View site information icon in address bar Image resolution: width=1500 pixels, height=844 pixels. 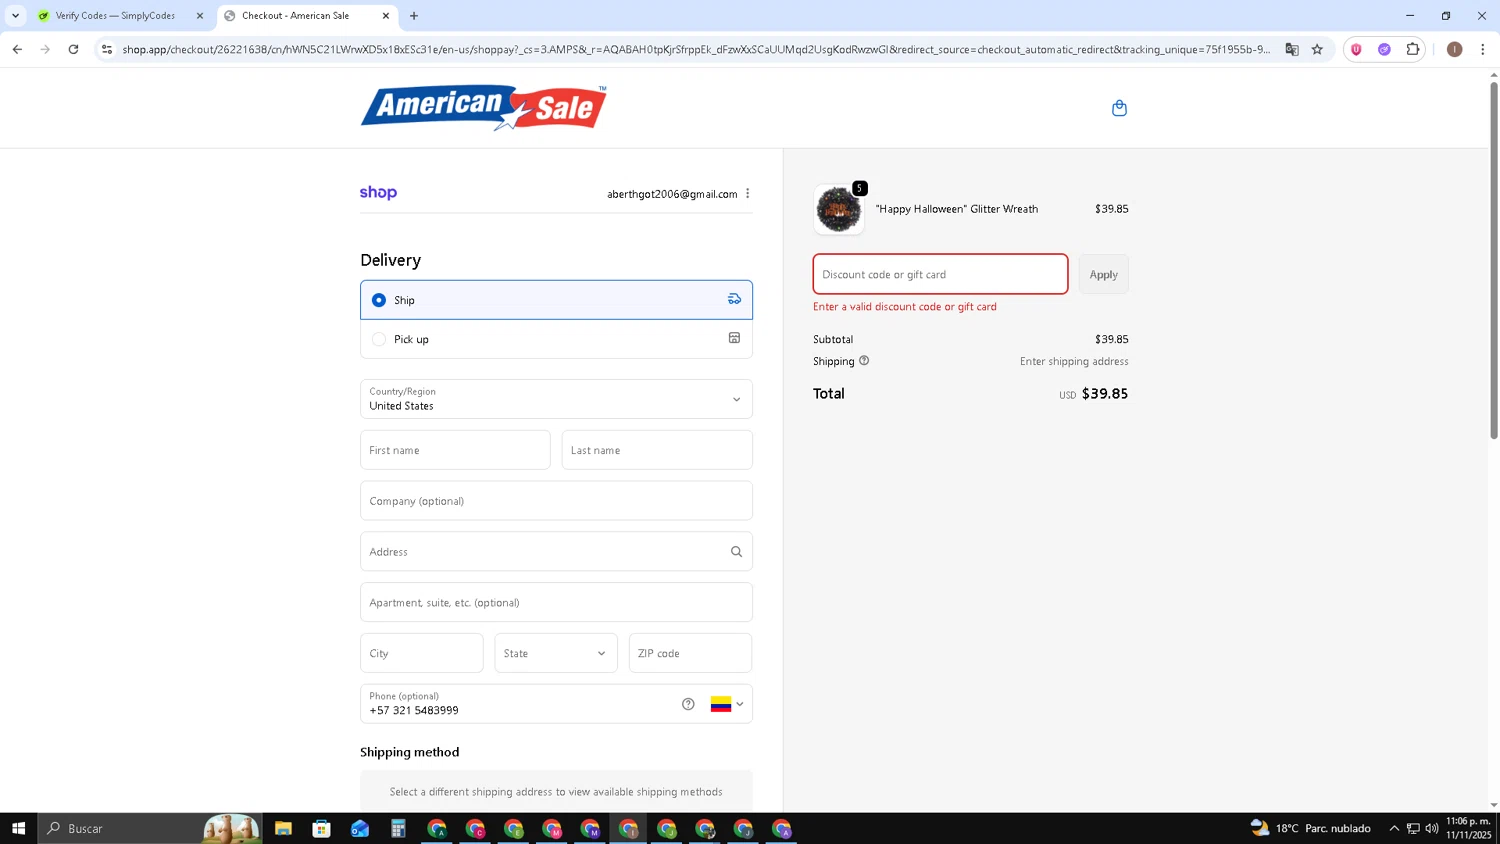click(107, 49)
